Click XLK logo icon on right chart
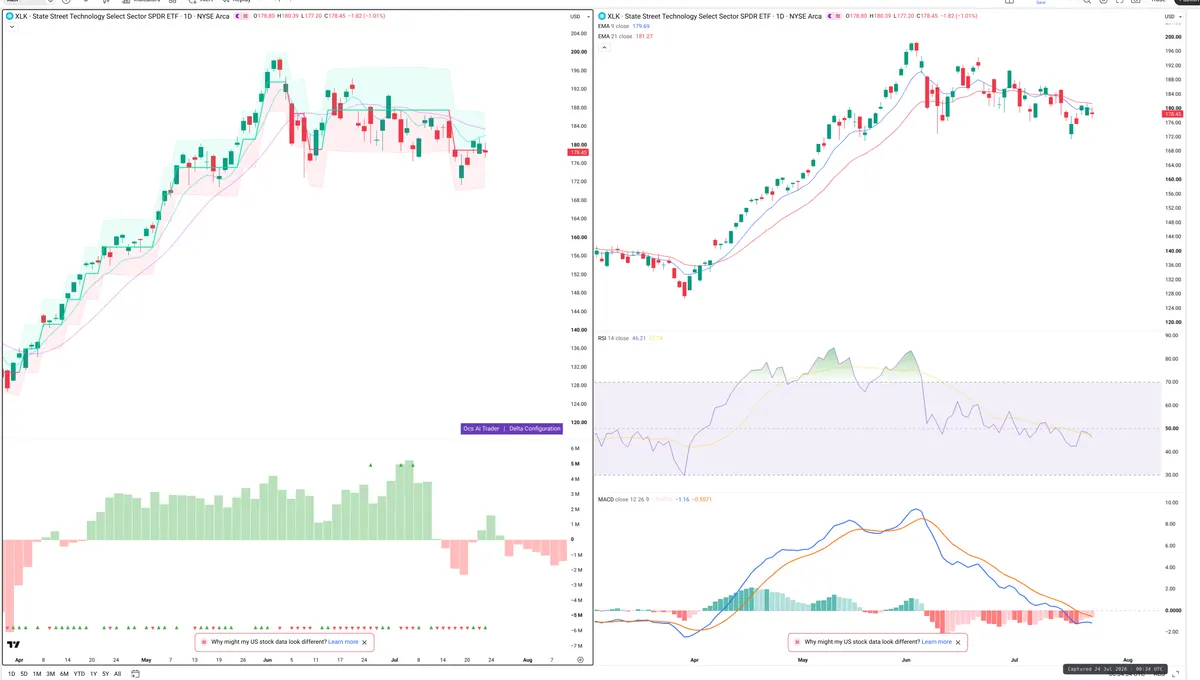The image size is (1200, 680). [x=601, y=16]
